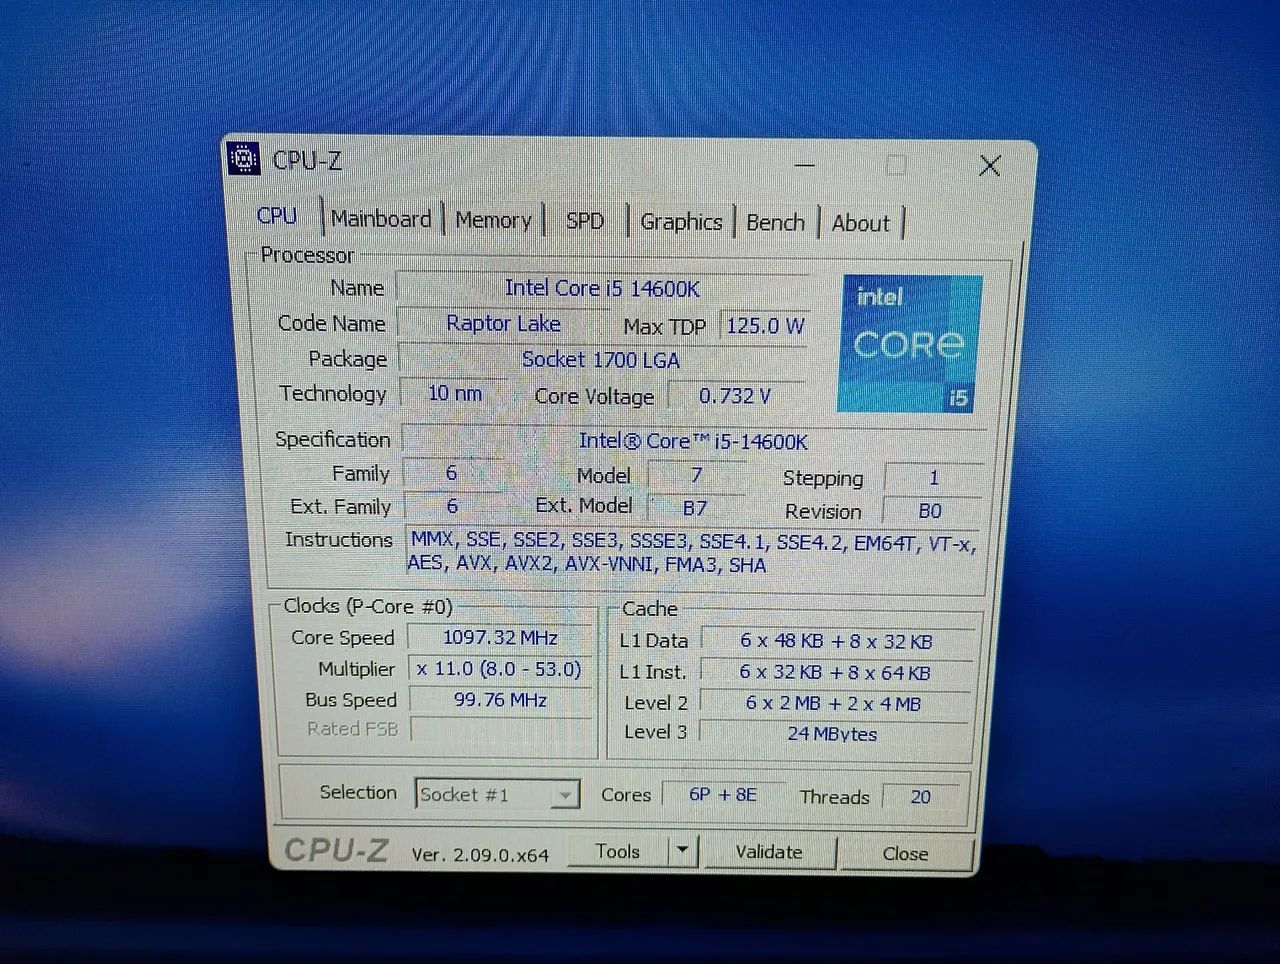Click the 'Clocks (P-Core #0)' group label

(x=368, y=606)
